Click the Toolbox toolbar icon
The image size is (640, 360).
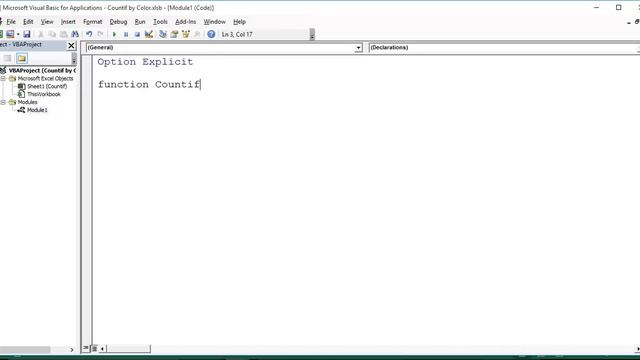[x=197, y=34]
